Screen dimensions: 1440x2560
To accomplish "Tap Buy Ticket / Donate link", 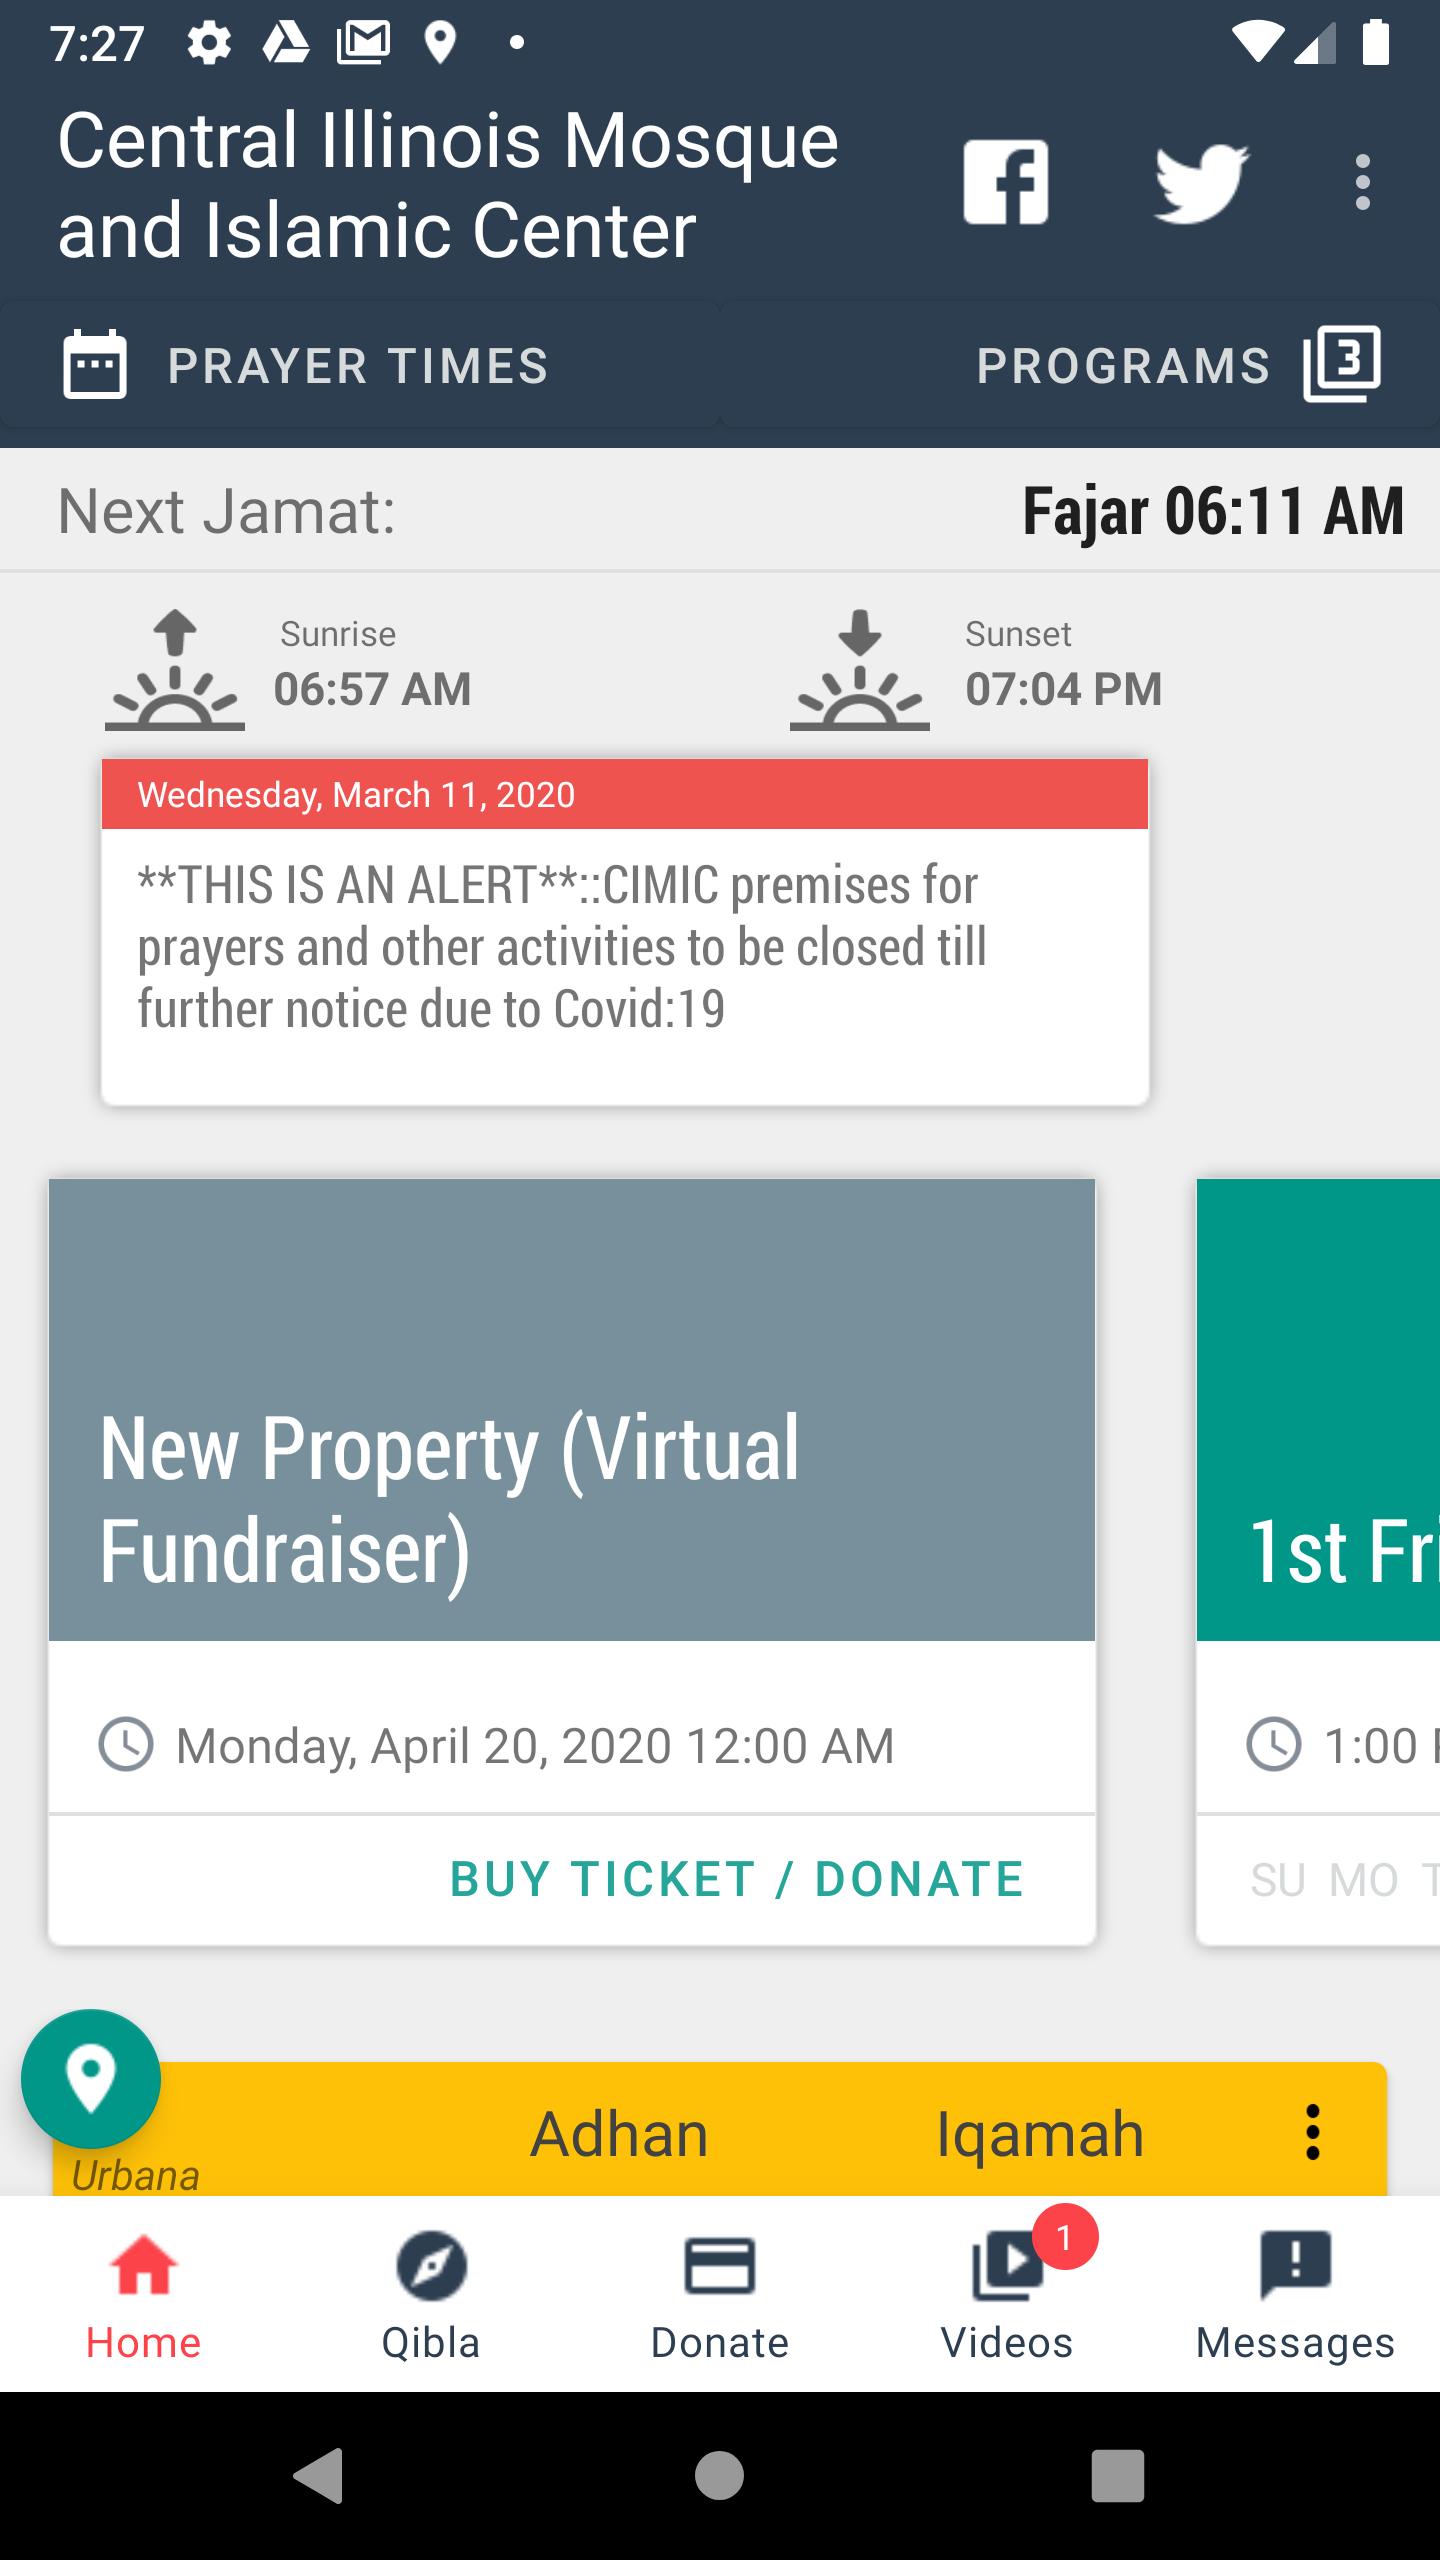I will click(737, 1879).
